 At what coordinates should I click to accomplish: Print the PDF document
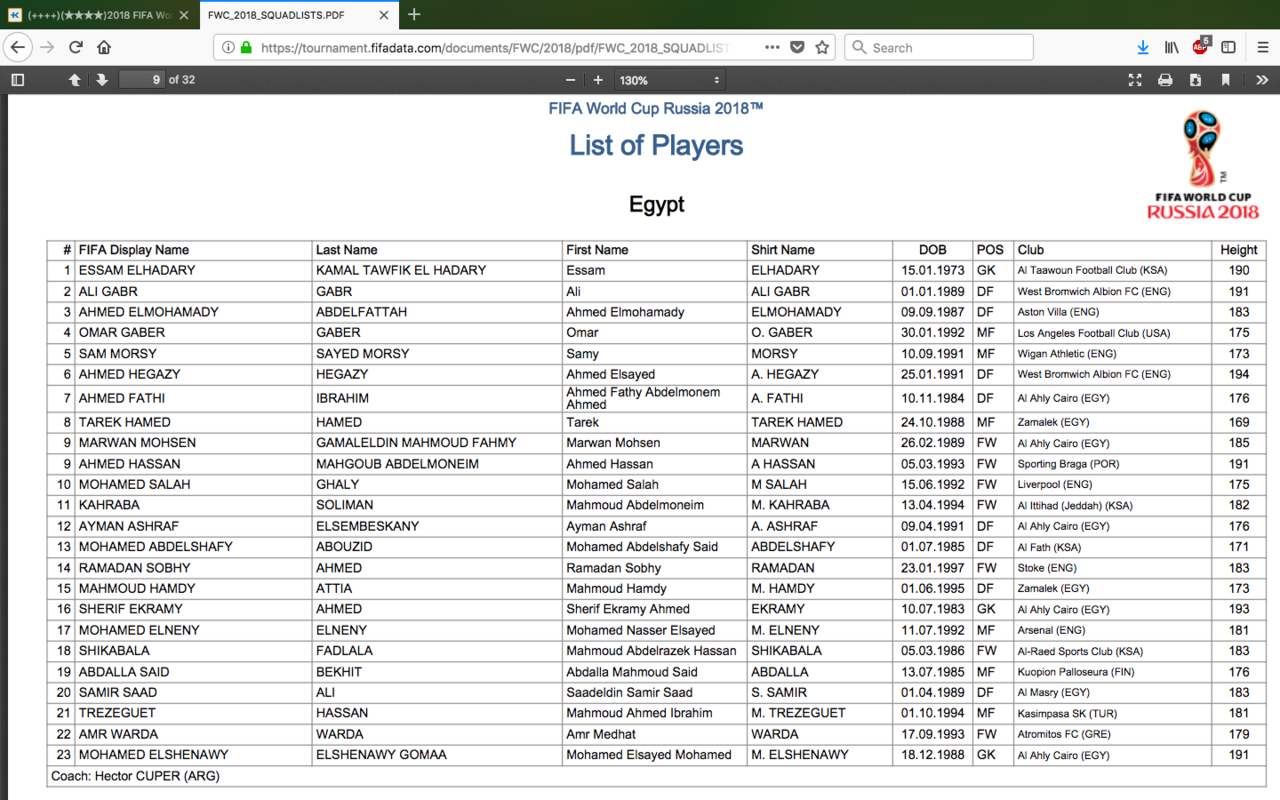pyautogui.click(x=1165, y=80)
